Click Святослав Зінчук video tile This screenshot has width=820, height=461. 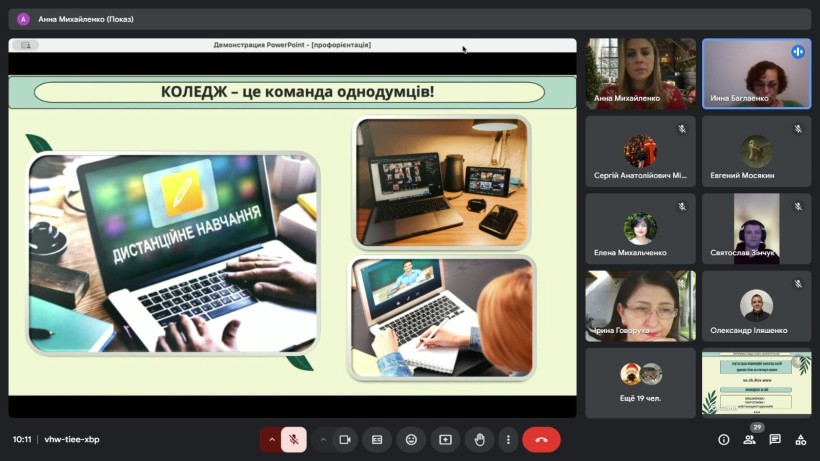pyautogui.click(x=757, y=228)
